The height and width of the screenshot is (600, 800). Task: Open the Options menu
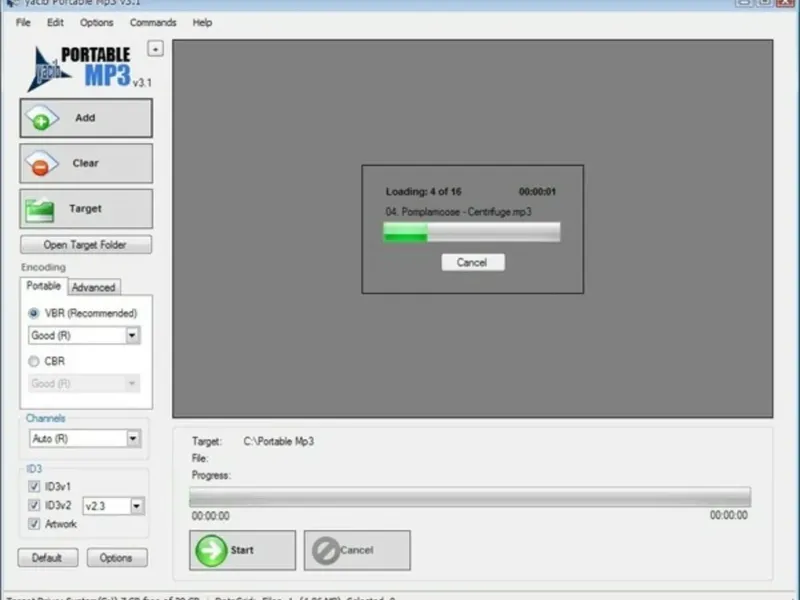(x=96, y=22)
